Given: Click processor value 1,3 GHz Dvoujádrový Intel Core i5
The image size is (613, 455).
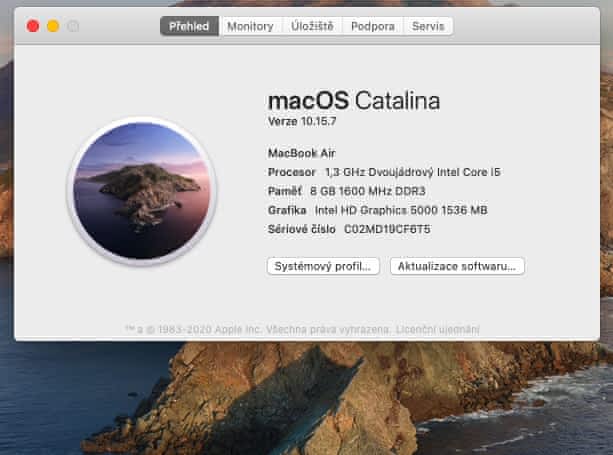Looking at the screenshot, I should (413, 172).
